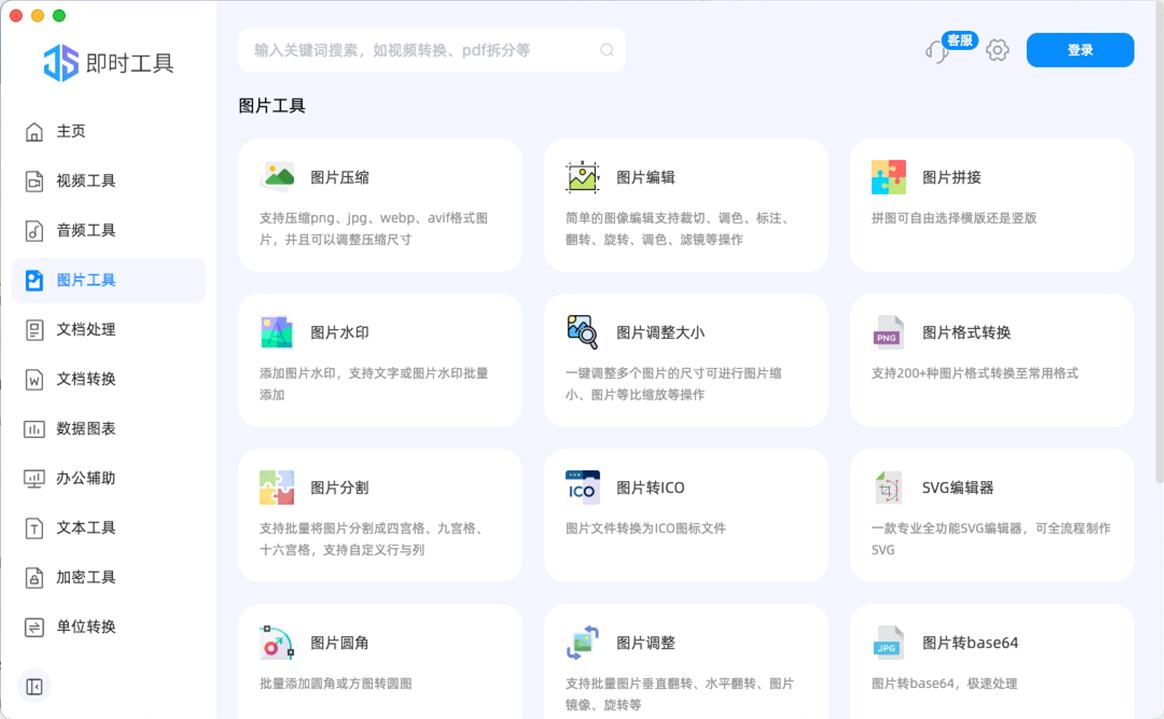The width and height of the screenshot is (1164, 719).
Task: Select 加密工具 in the sidebar
Action: tap(86, 577)
